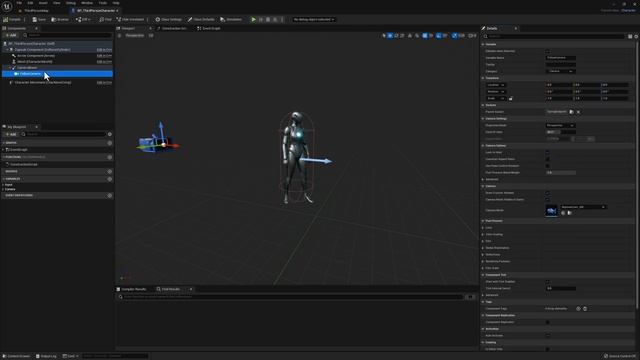Viewport: 640px width, 360px height.
Task: Start play with green Play button
Action: pyautogui.click(x=253, y=19)
